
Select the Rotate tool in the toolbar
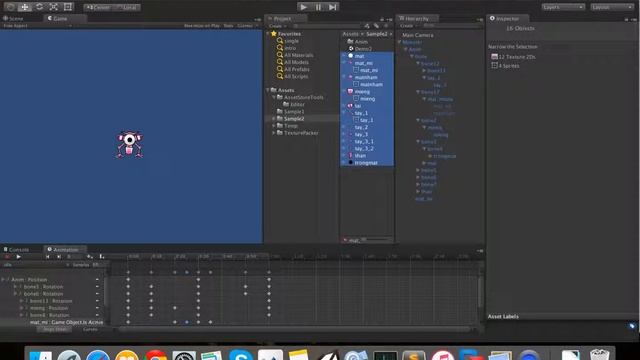click(x=39, y=7)
